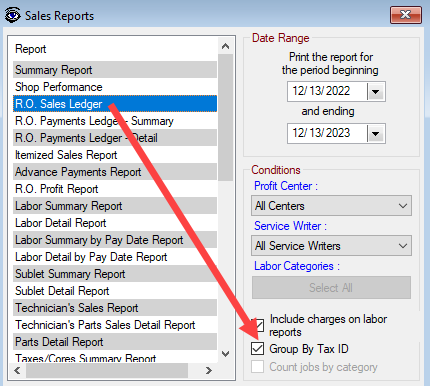Click the horizontal scroll right arrow

coord(209,370)
